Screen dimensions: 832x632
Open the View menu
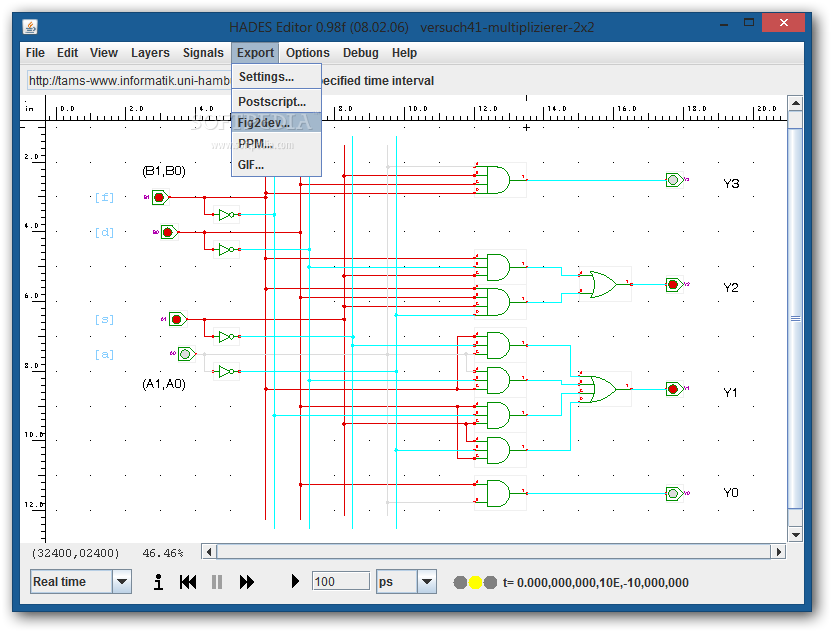coord(103,53)
